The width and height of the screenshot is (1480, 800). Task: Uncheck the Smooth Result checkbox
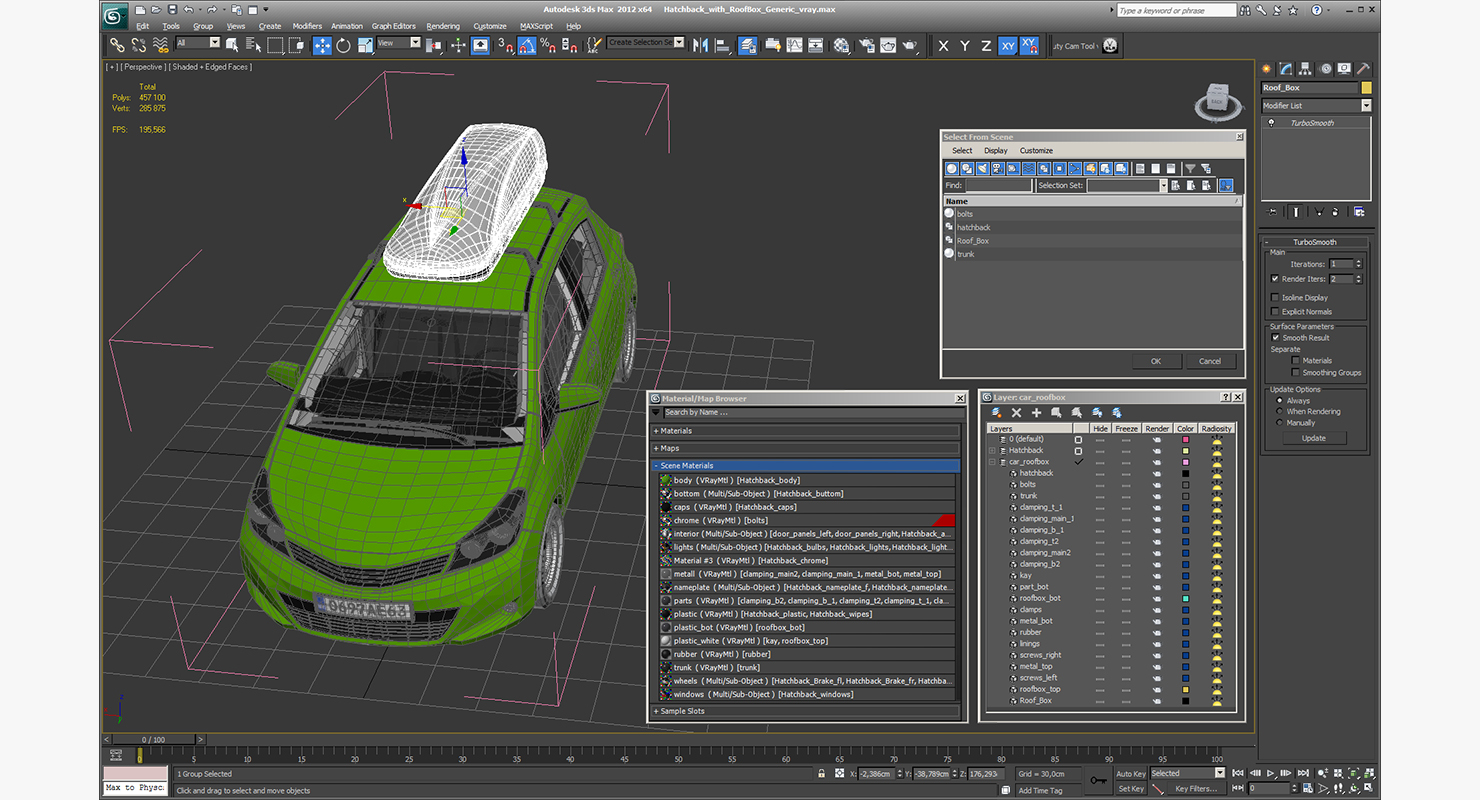pyautogui.click(x=1275, y=338)
